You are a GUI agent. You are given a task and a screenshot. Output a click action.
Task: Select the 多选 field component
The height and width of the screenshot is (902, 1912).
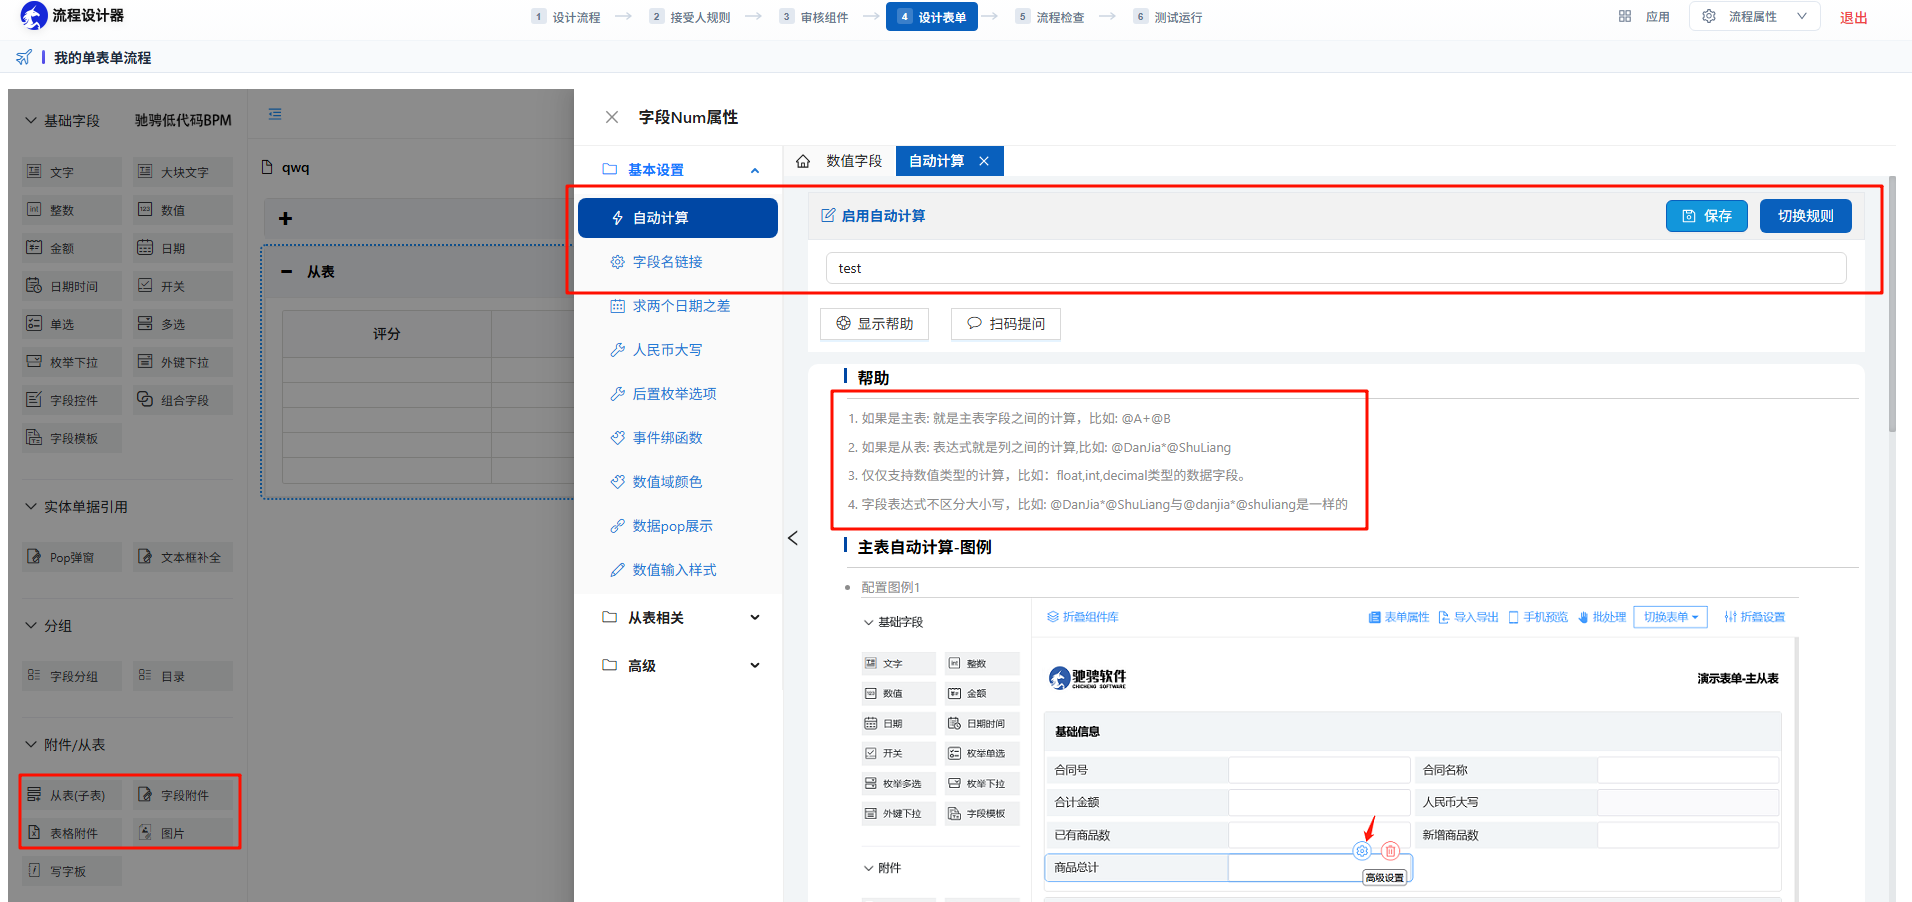(x=183, y=324)
